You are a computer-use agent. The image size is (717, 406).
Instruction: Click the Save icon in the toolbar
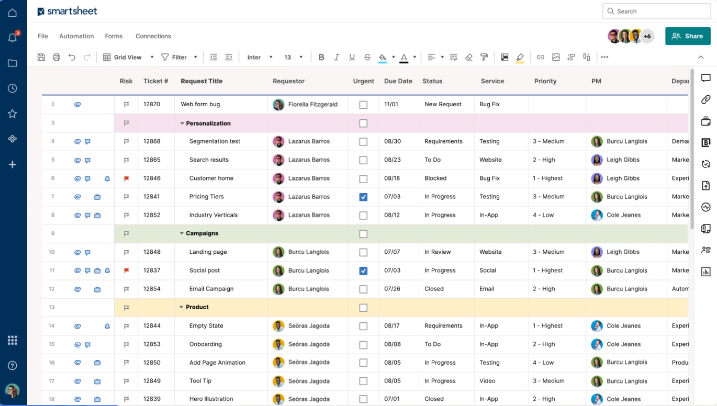coord(41,57)
